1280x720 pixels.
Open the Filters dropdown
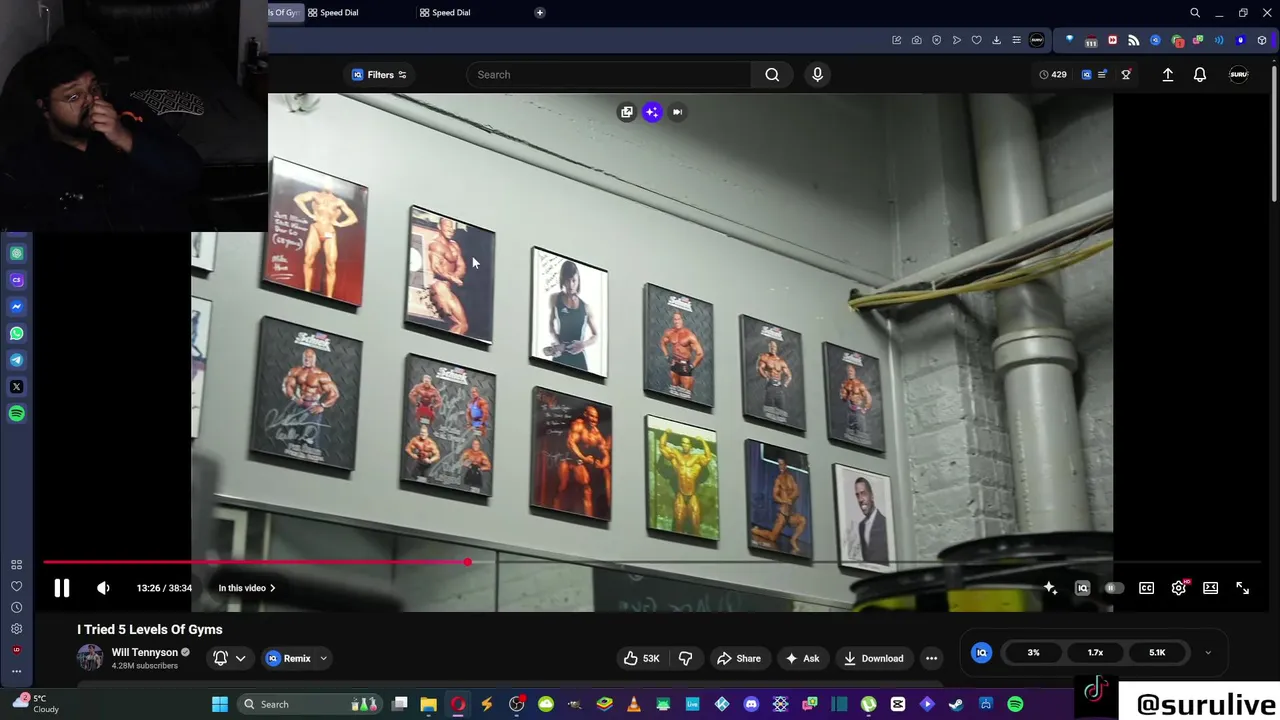coord(379,74)
